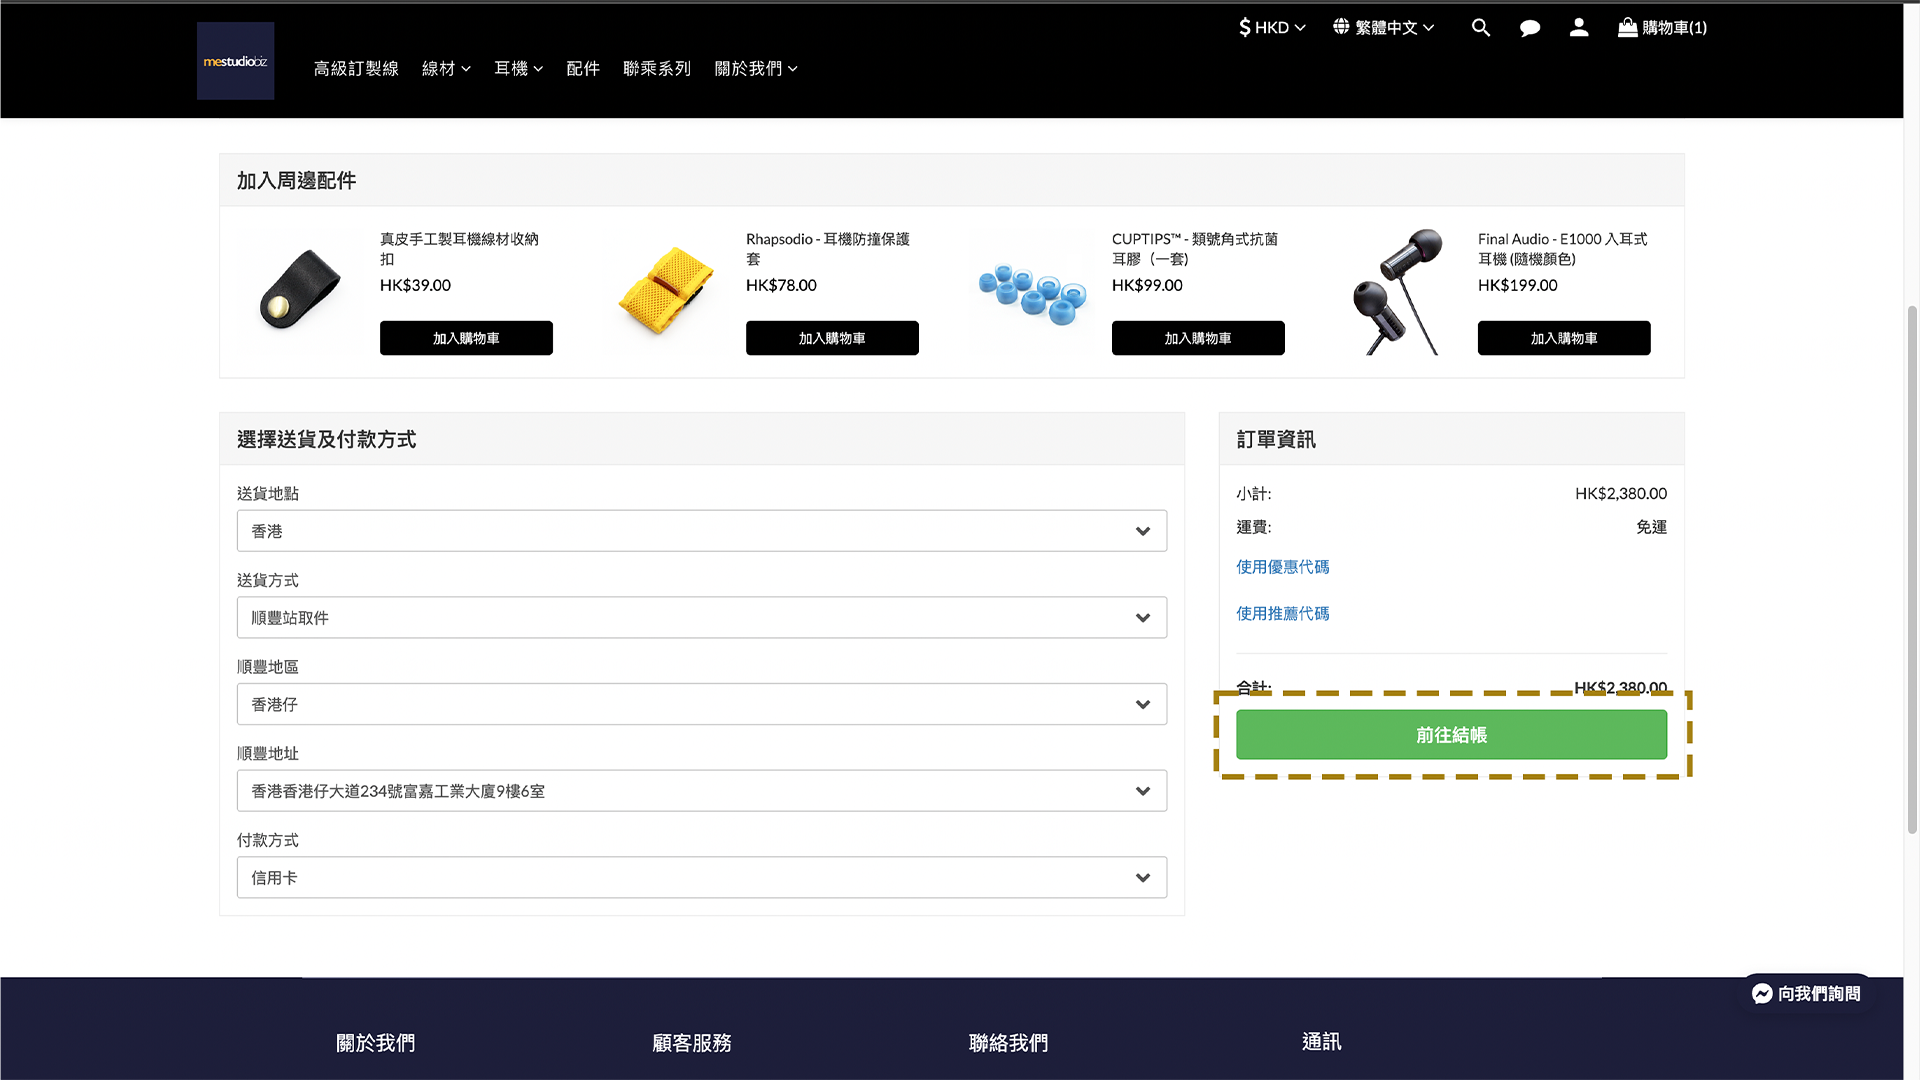
Task: Click the 高級訂製線 menu item
Action: [356, 69]
